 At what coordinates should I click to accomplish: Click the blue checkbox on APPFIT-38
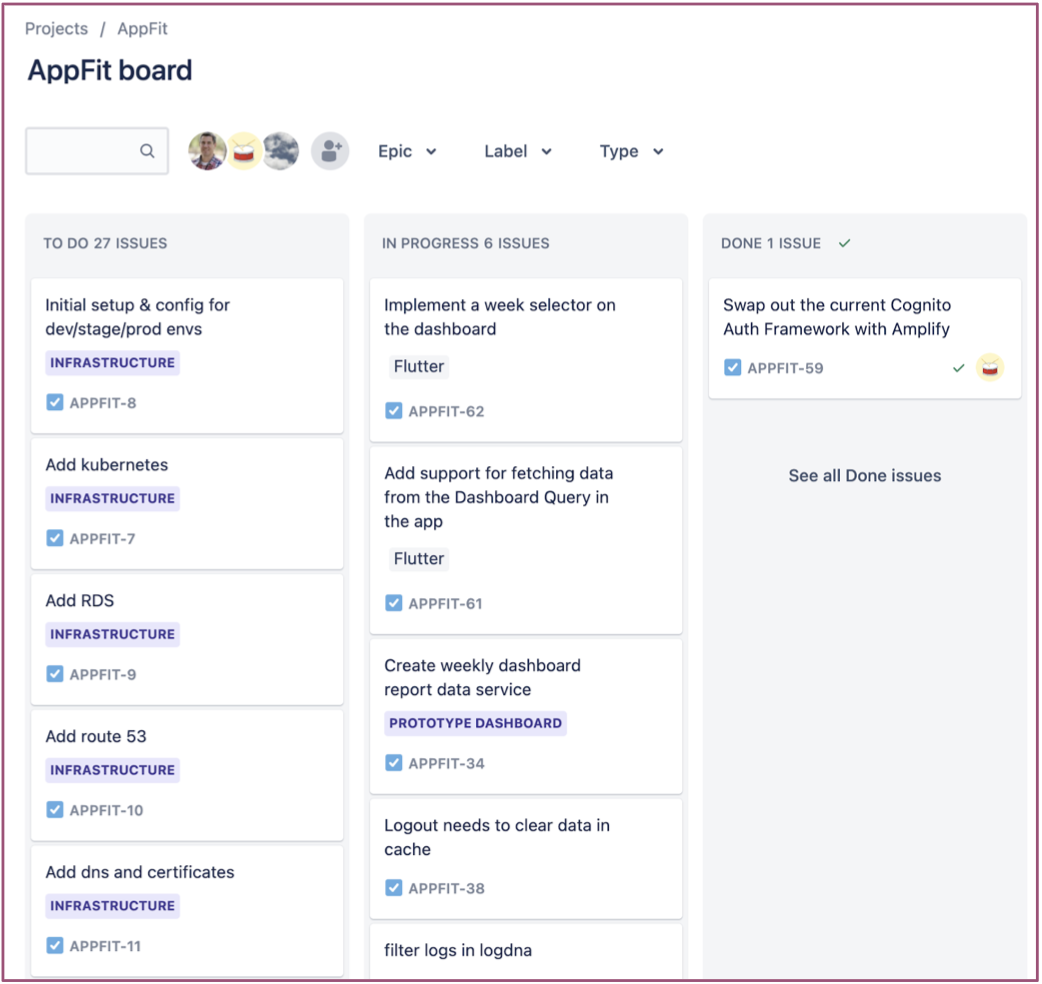click(394, 888)
